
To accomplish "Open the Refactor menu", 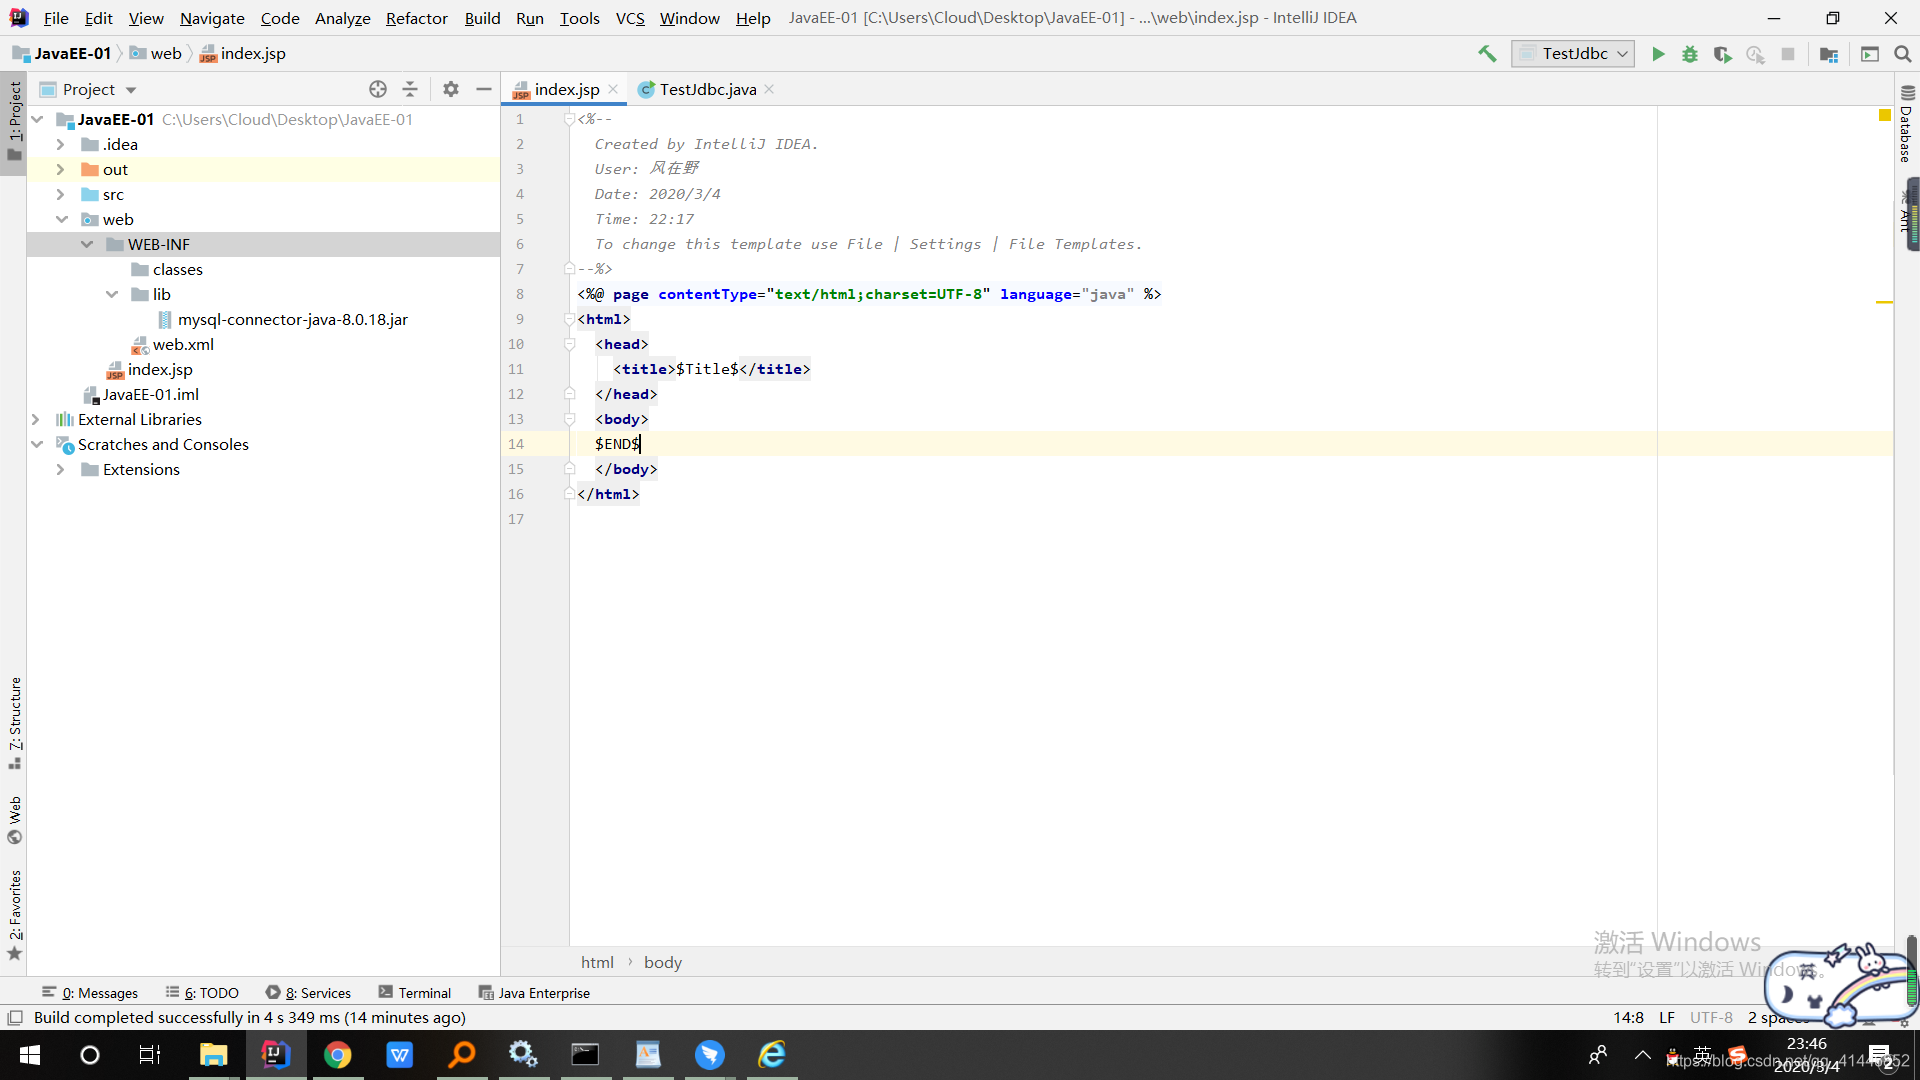I will pos(416,18).
